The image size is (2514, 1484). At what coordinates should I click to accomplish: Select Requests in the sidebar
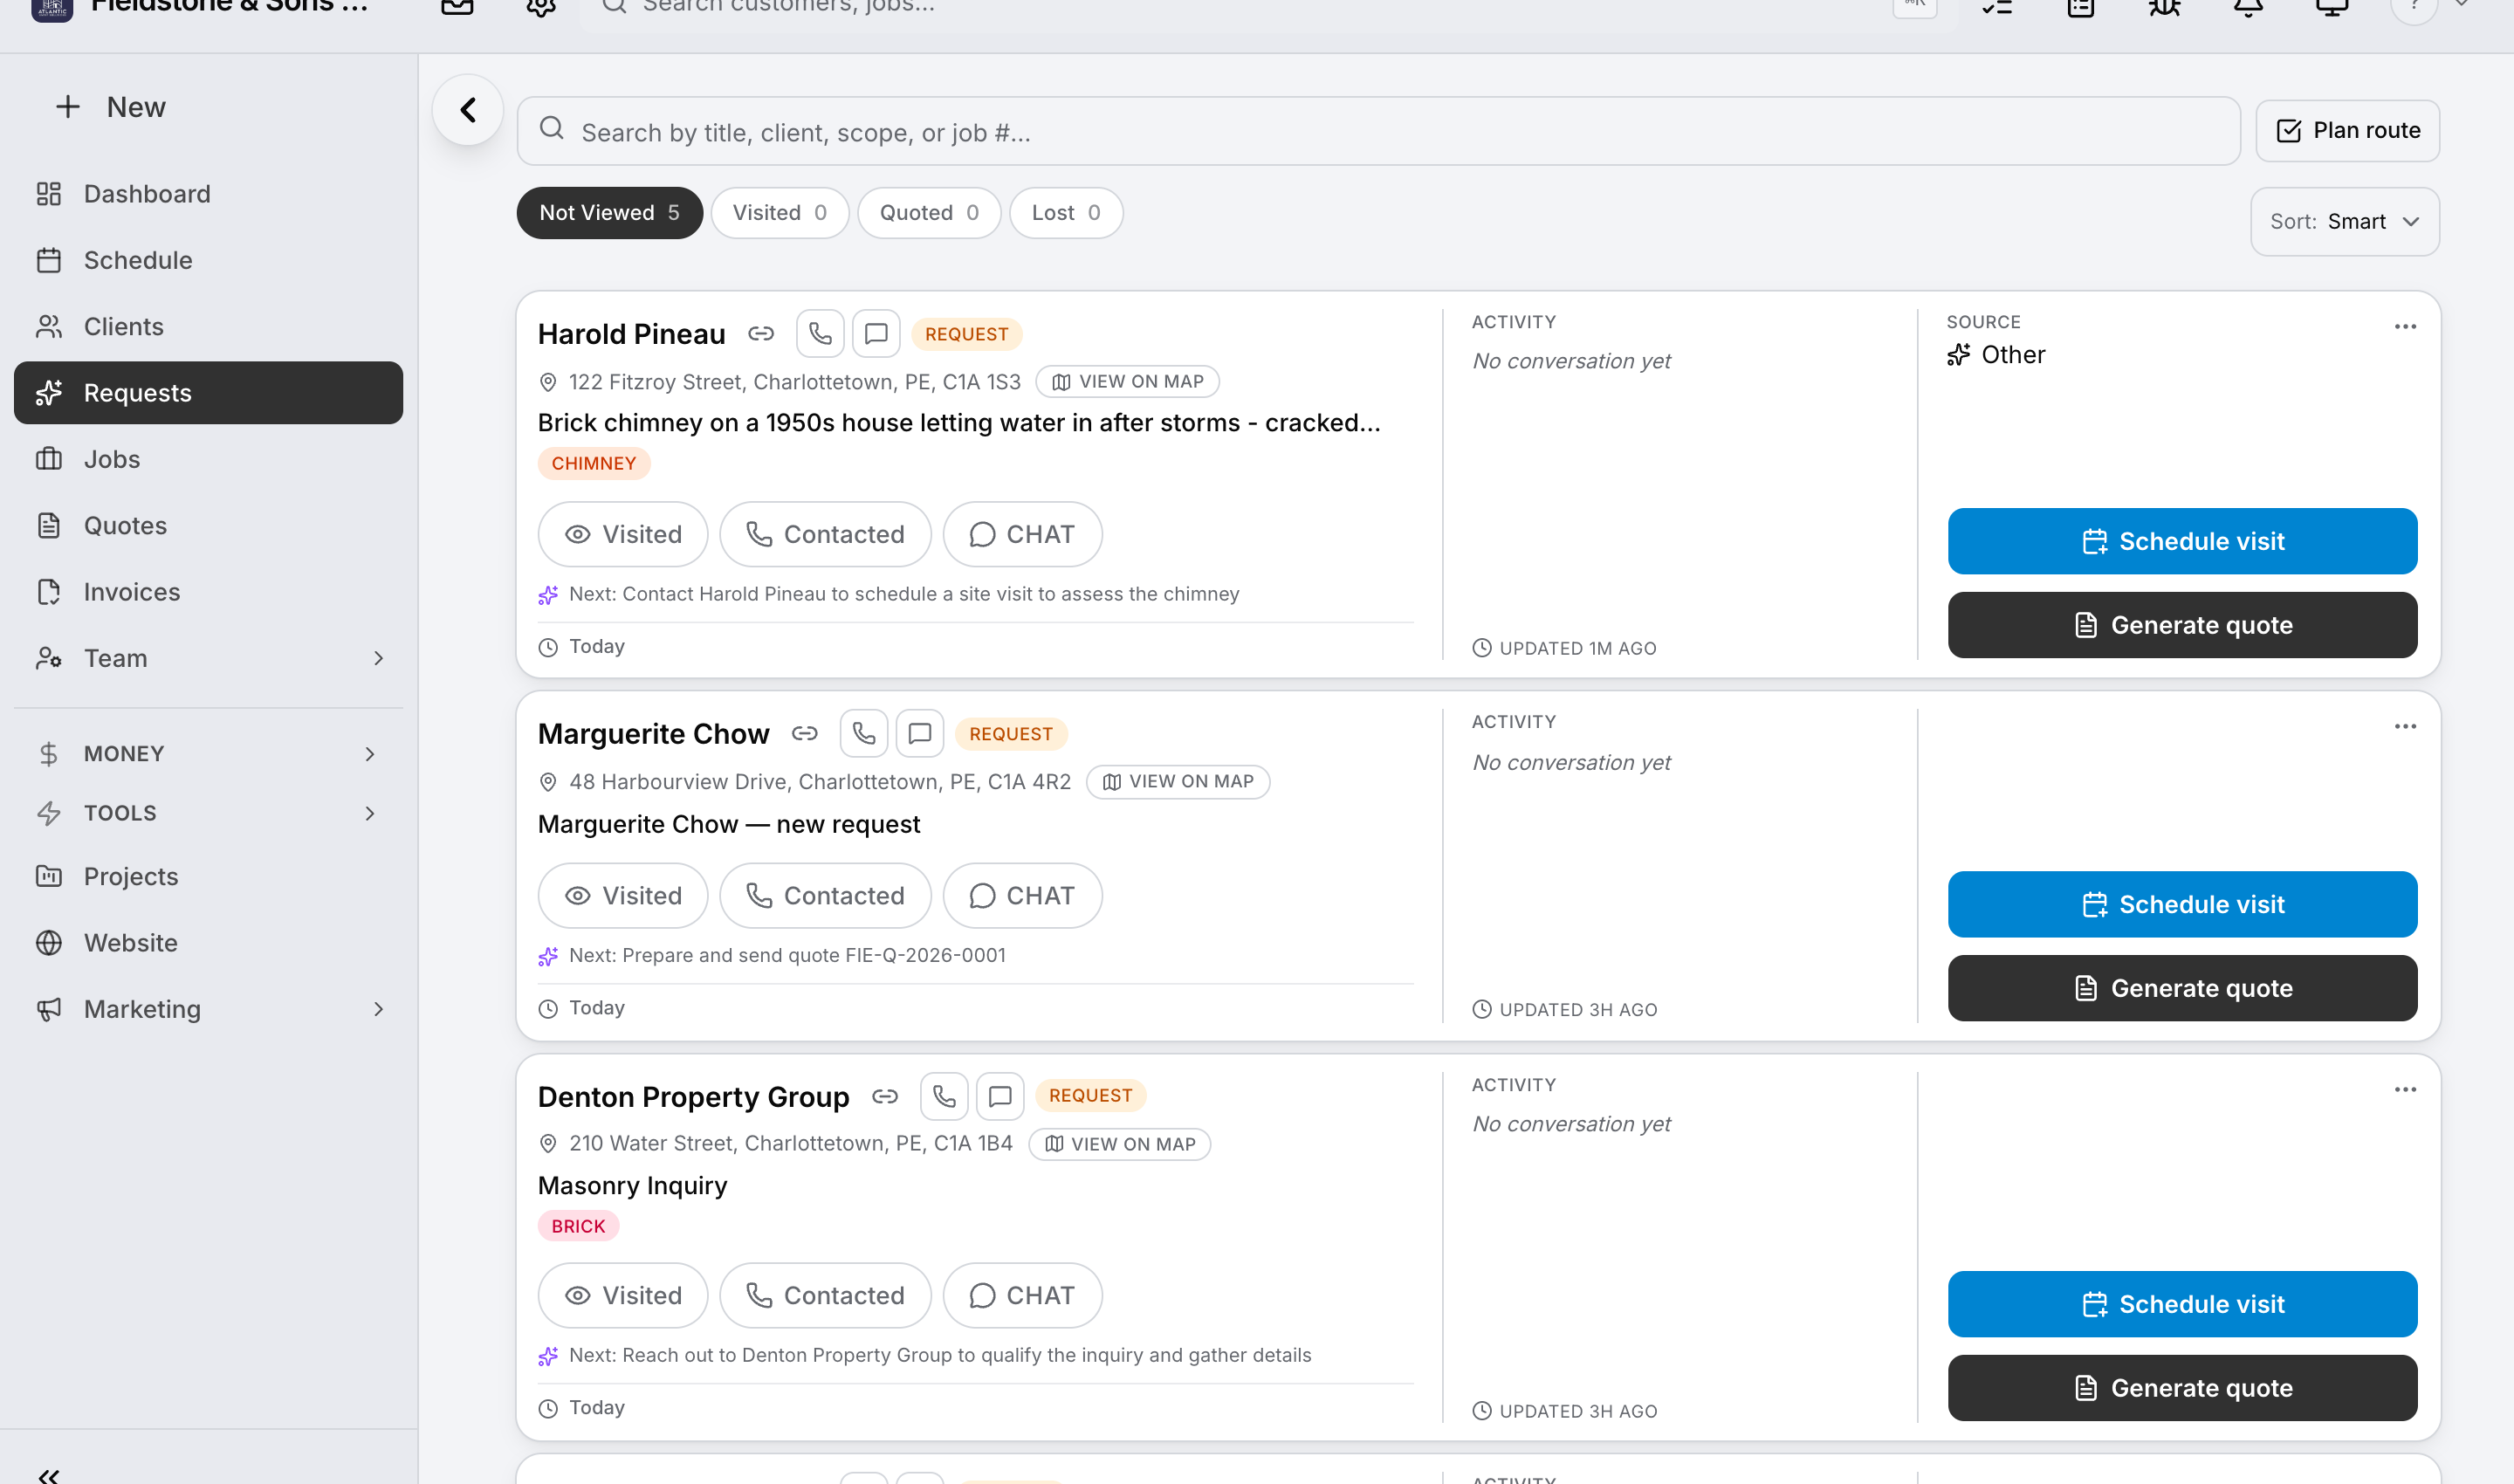click(208, 393)
